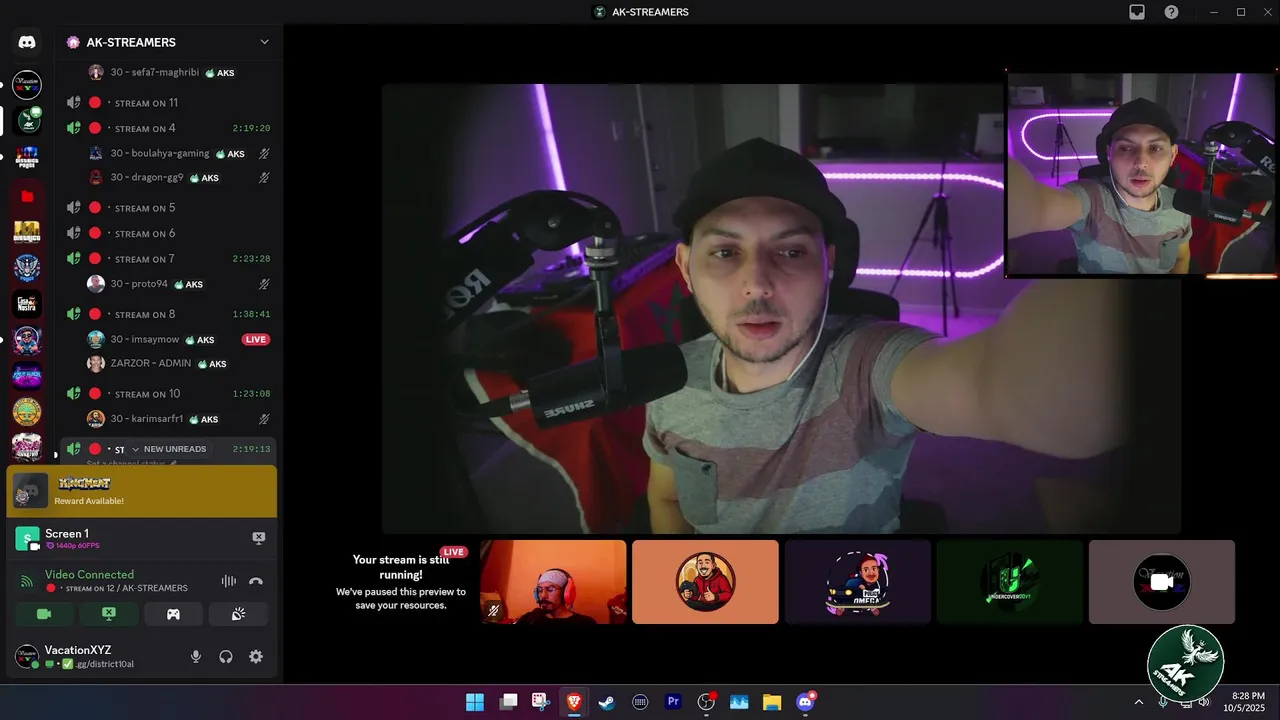The image size is (1280, 720).
Task: Select the red square server icon
Action: point(27,197)
